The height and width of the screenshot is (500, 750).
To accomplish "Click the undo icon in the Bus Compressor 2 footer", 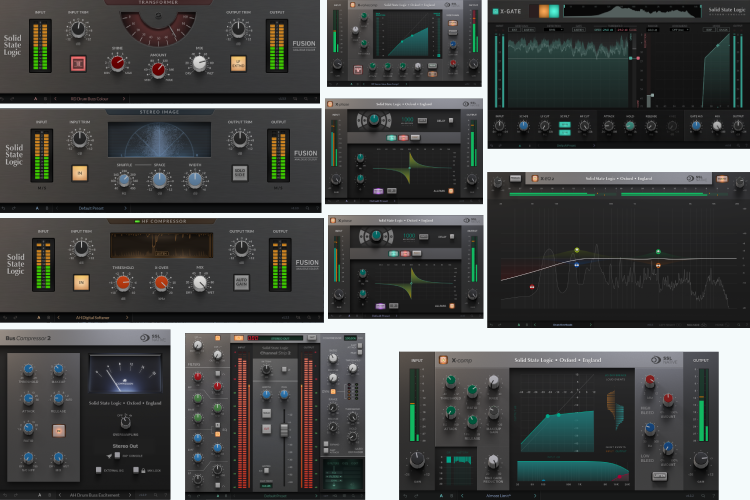I will click(6, 495).
